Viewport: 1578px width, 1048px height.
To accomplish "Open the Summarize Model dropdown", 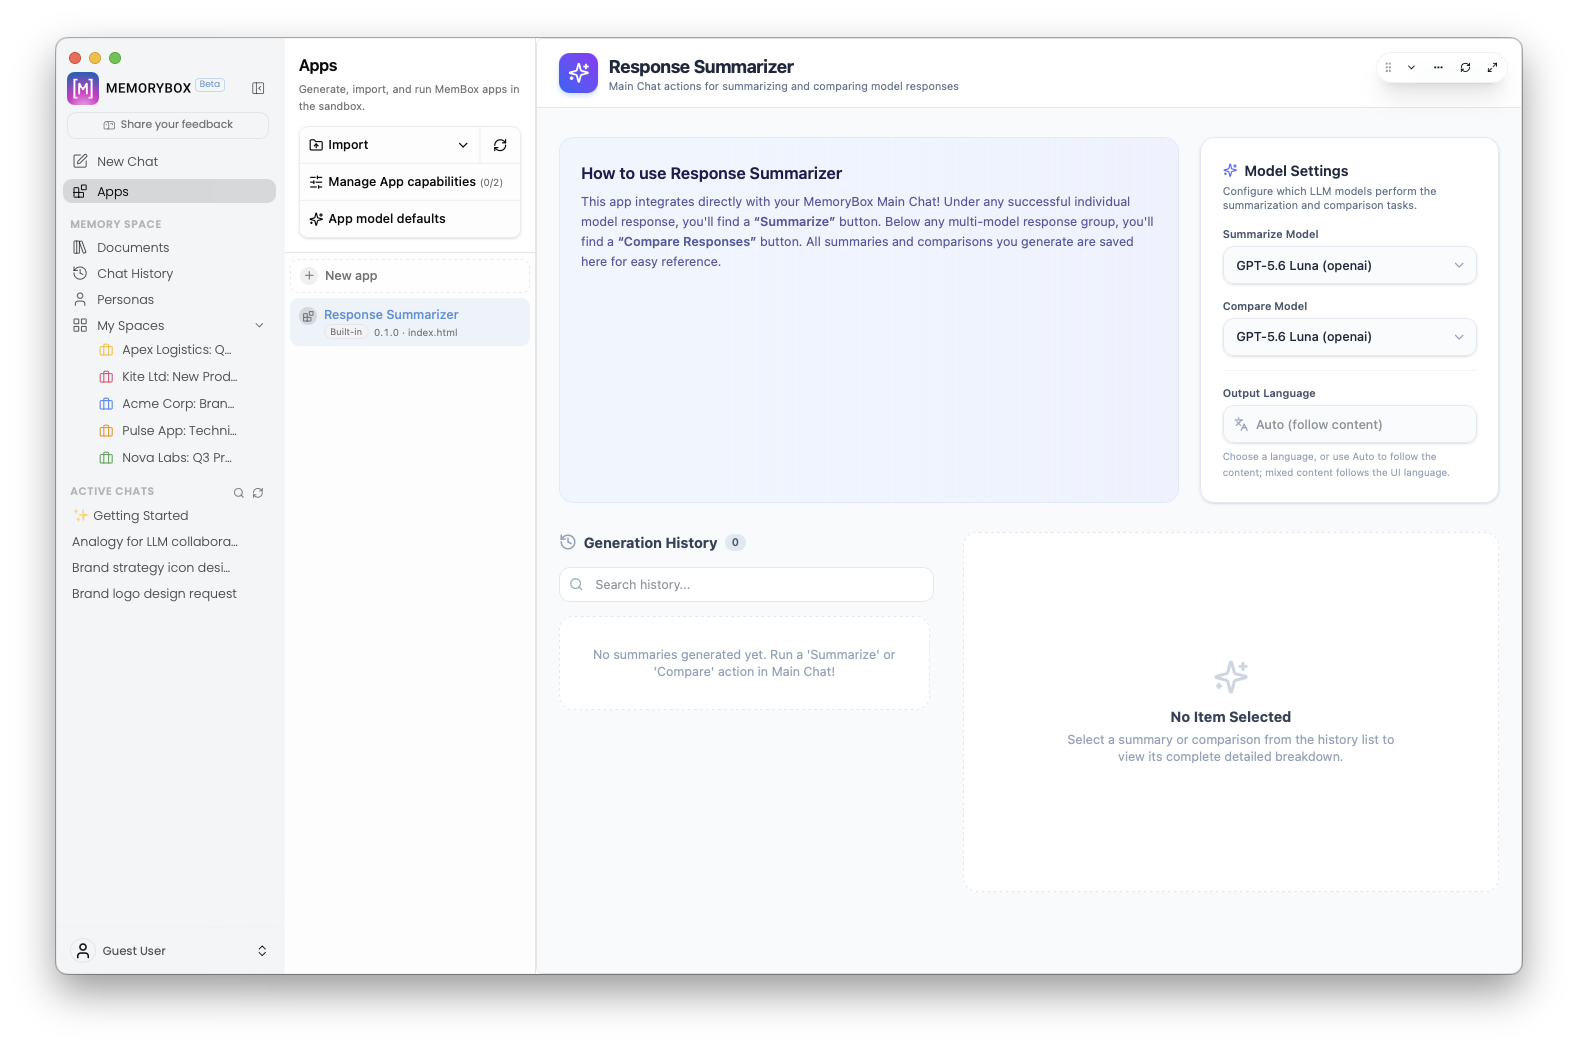I will click(1349, 265).
